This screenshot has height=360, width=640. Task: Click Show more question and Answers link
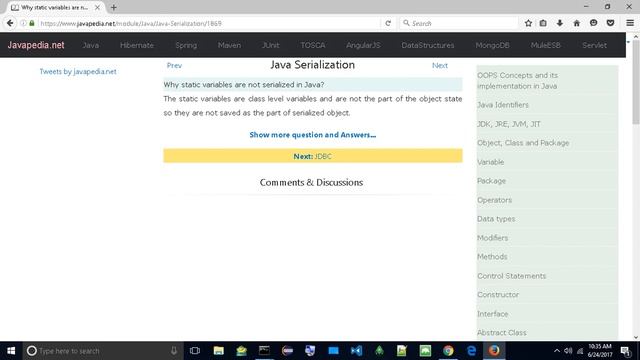[313, 135]
